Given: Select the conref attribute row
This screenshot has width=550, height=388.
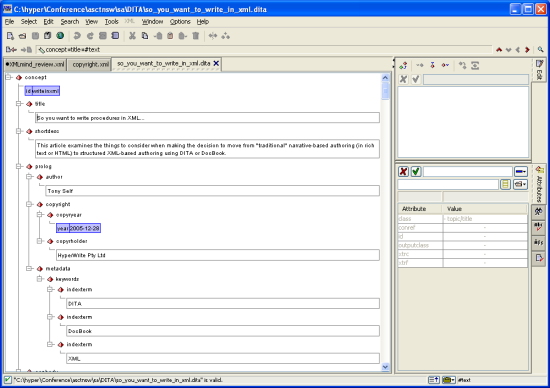Looking at the screenshot, I should coord(463,228).
